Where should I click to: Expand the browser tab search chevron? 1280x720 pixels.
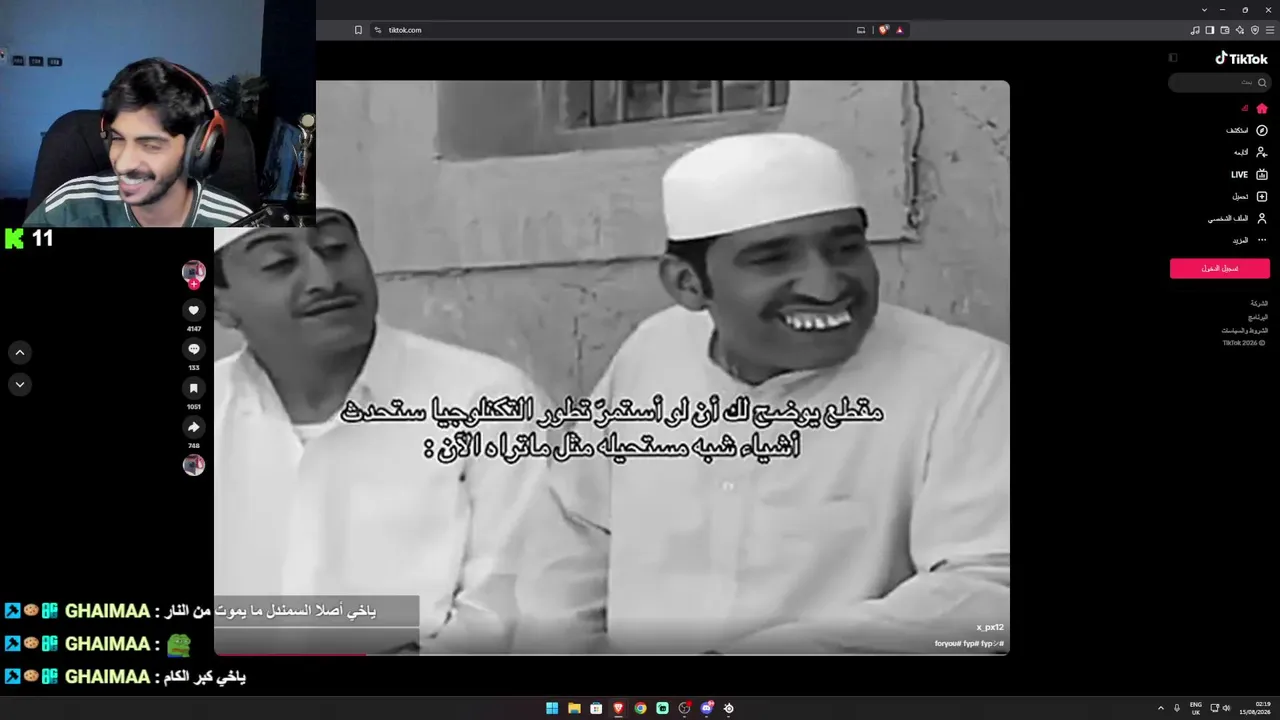tap(1204, 10)
